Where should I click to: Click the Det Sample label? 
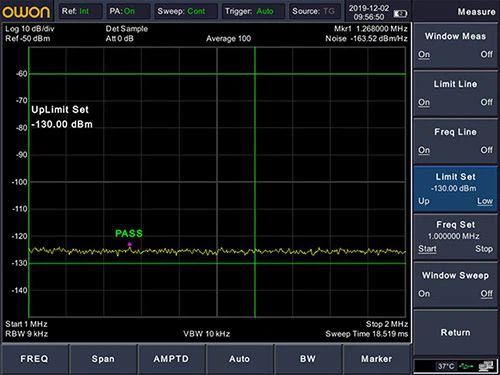pyautogui.click(x=127, y=29)
